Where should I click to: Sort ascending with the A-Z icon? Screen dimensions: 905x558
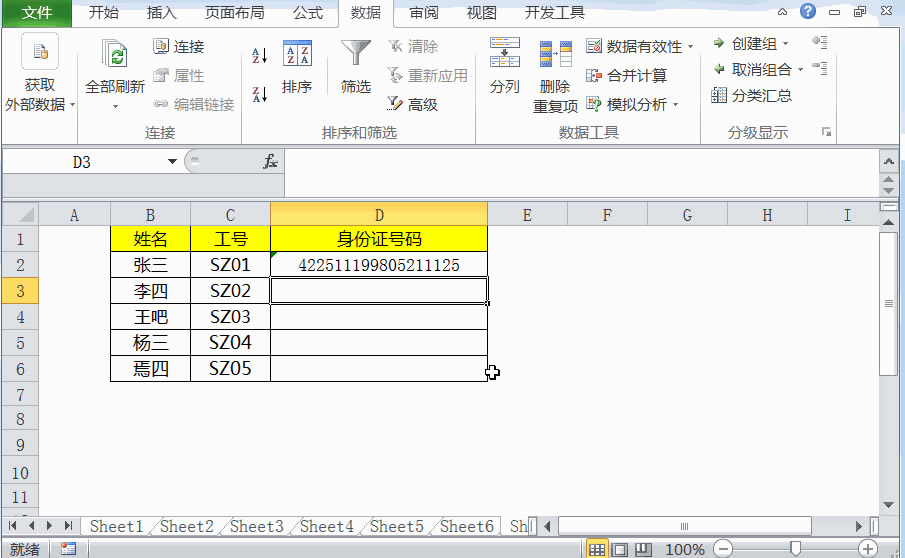[260, 56]
